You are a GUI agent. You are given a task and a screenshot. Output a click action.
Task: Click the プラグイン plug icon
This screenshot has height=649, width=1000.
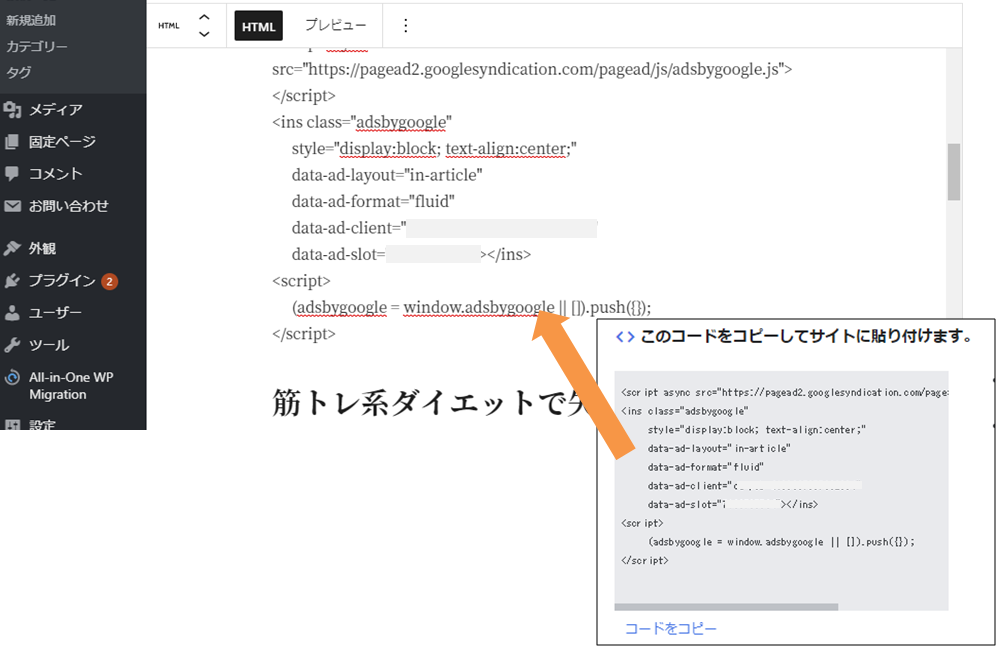tap(12, 281)
